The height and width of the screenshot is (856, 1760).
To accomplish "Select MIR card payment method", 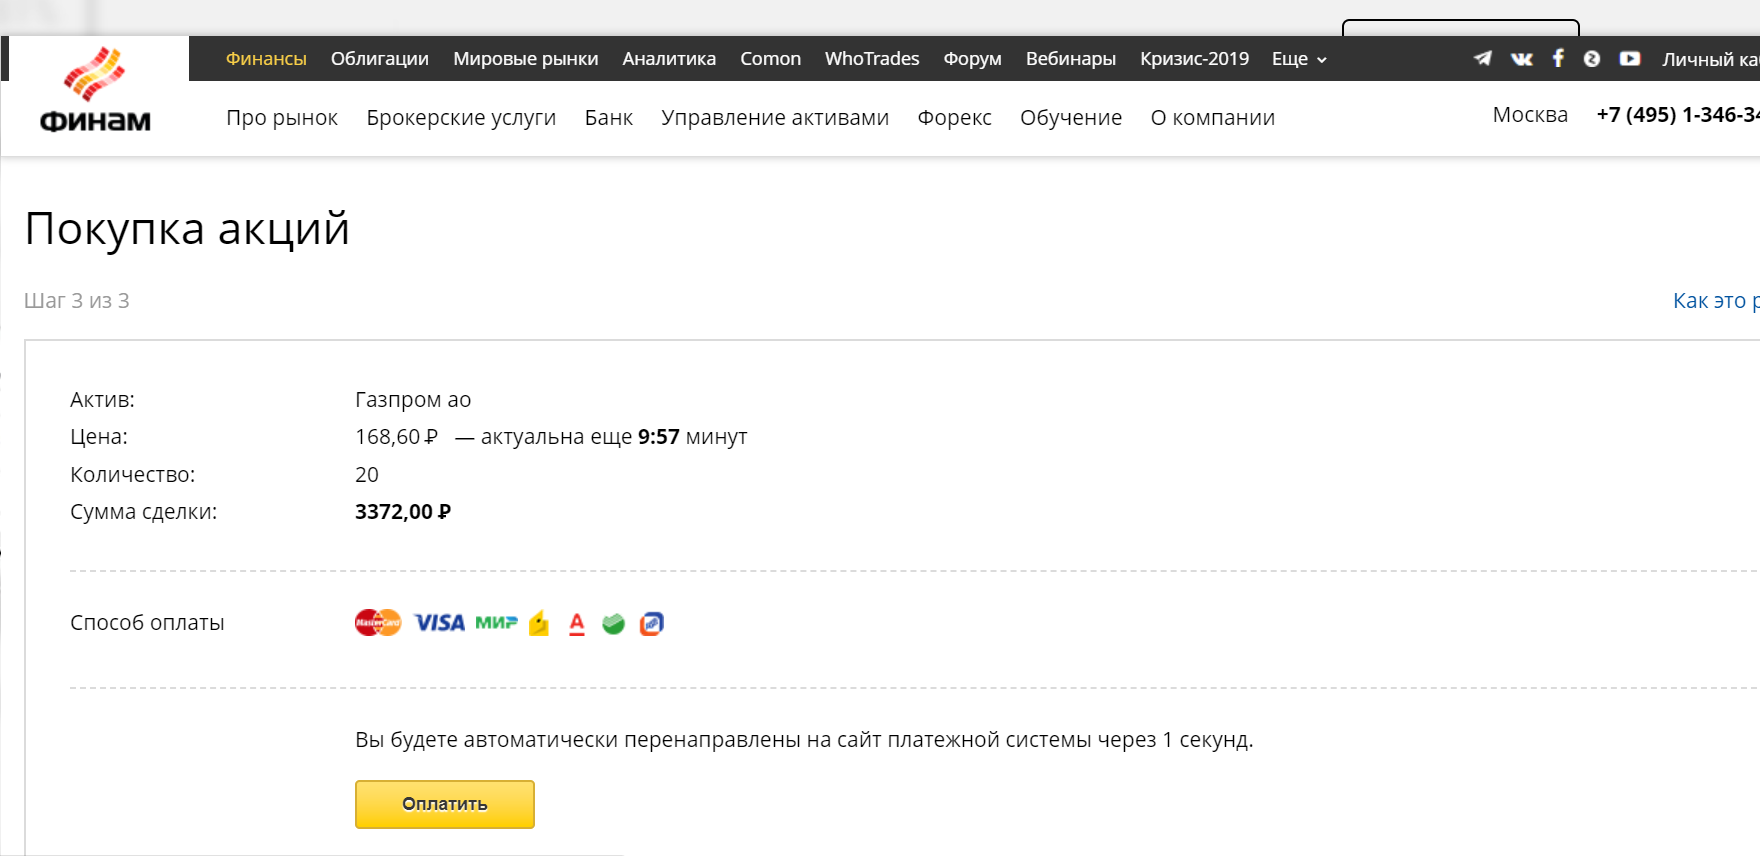I will point(496,623).
